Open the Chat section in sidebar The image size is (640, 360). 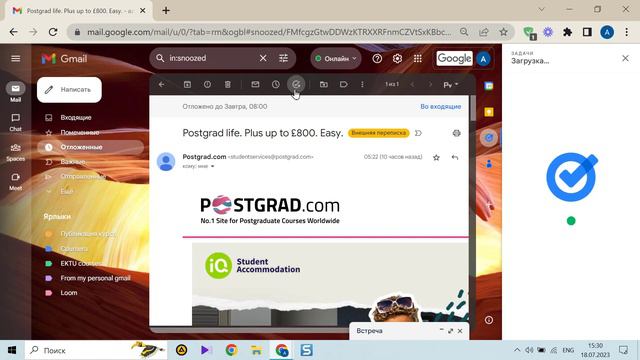click(x=16, y=122)
